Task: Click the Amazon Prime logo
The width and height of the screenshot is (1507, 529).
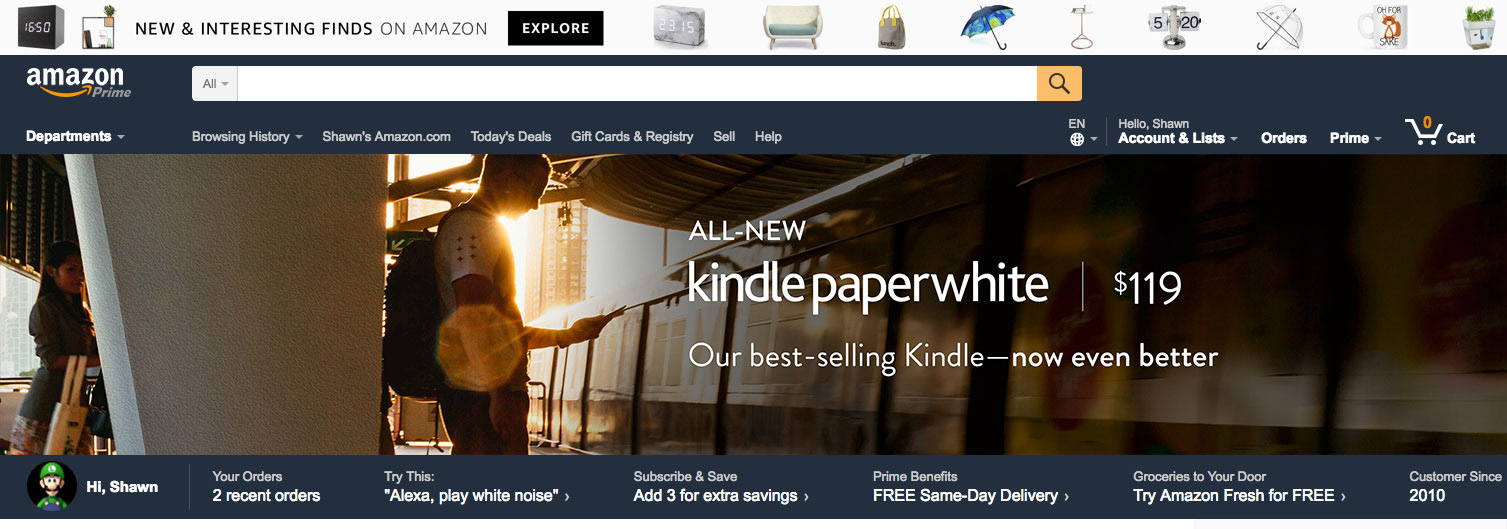Action: pos(77,82)
